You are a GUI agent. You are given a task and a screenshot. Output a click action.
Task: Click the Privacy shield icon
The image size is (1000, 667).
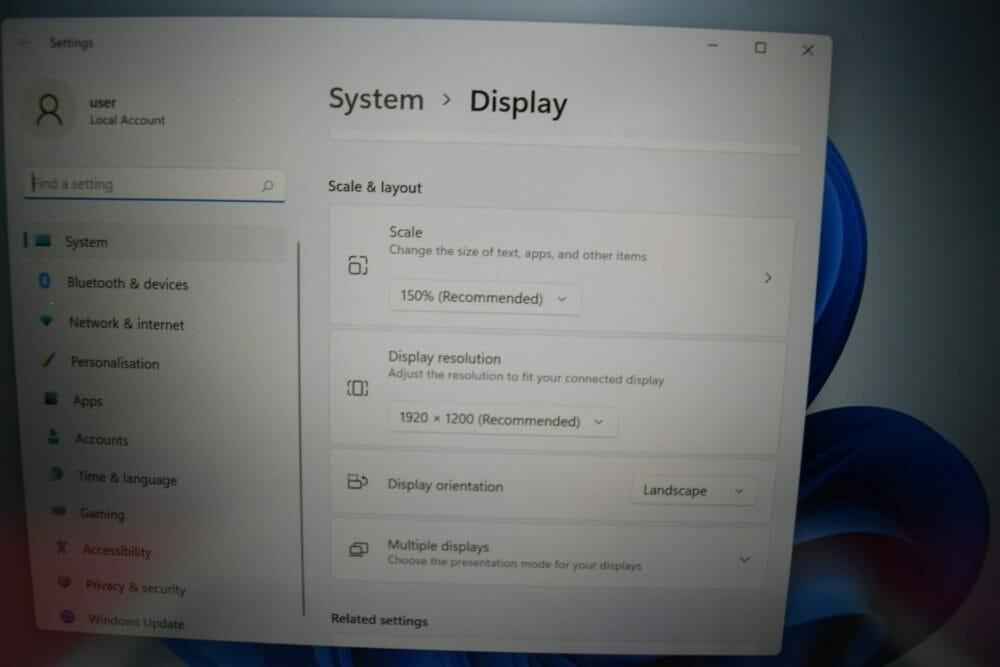pyautogui.click(x=64, y=582)
